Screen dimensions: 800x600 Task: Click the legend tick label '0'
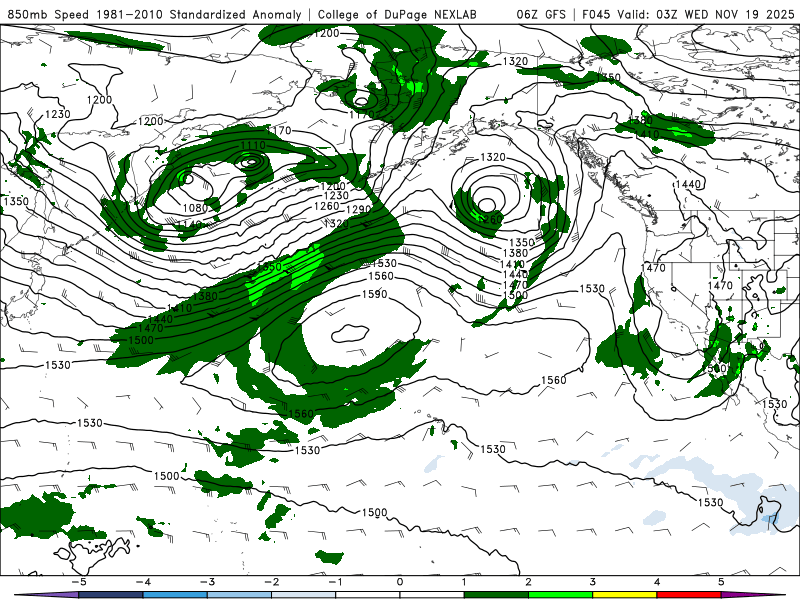(x=400, y=582)
